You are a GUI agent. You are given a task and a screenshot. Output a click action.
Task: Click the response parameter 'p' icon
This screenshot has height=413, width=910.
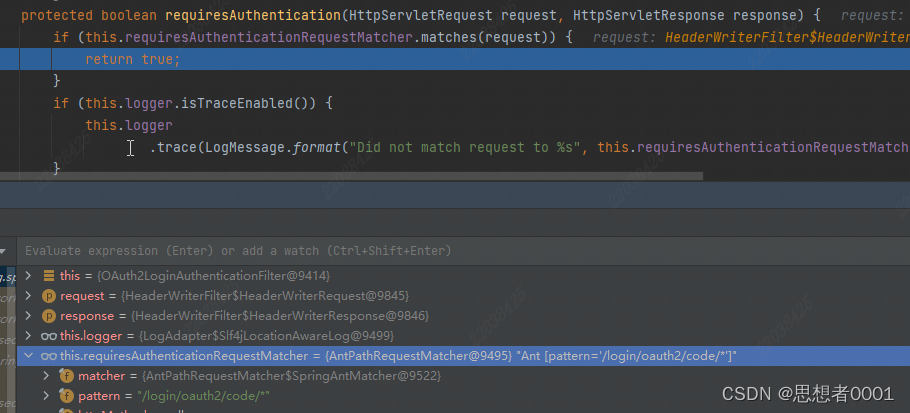pos(48,315)
